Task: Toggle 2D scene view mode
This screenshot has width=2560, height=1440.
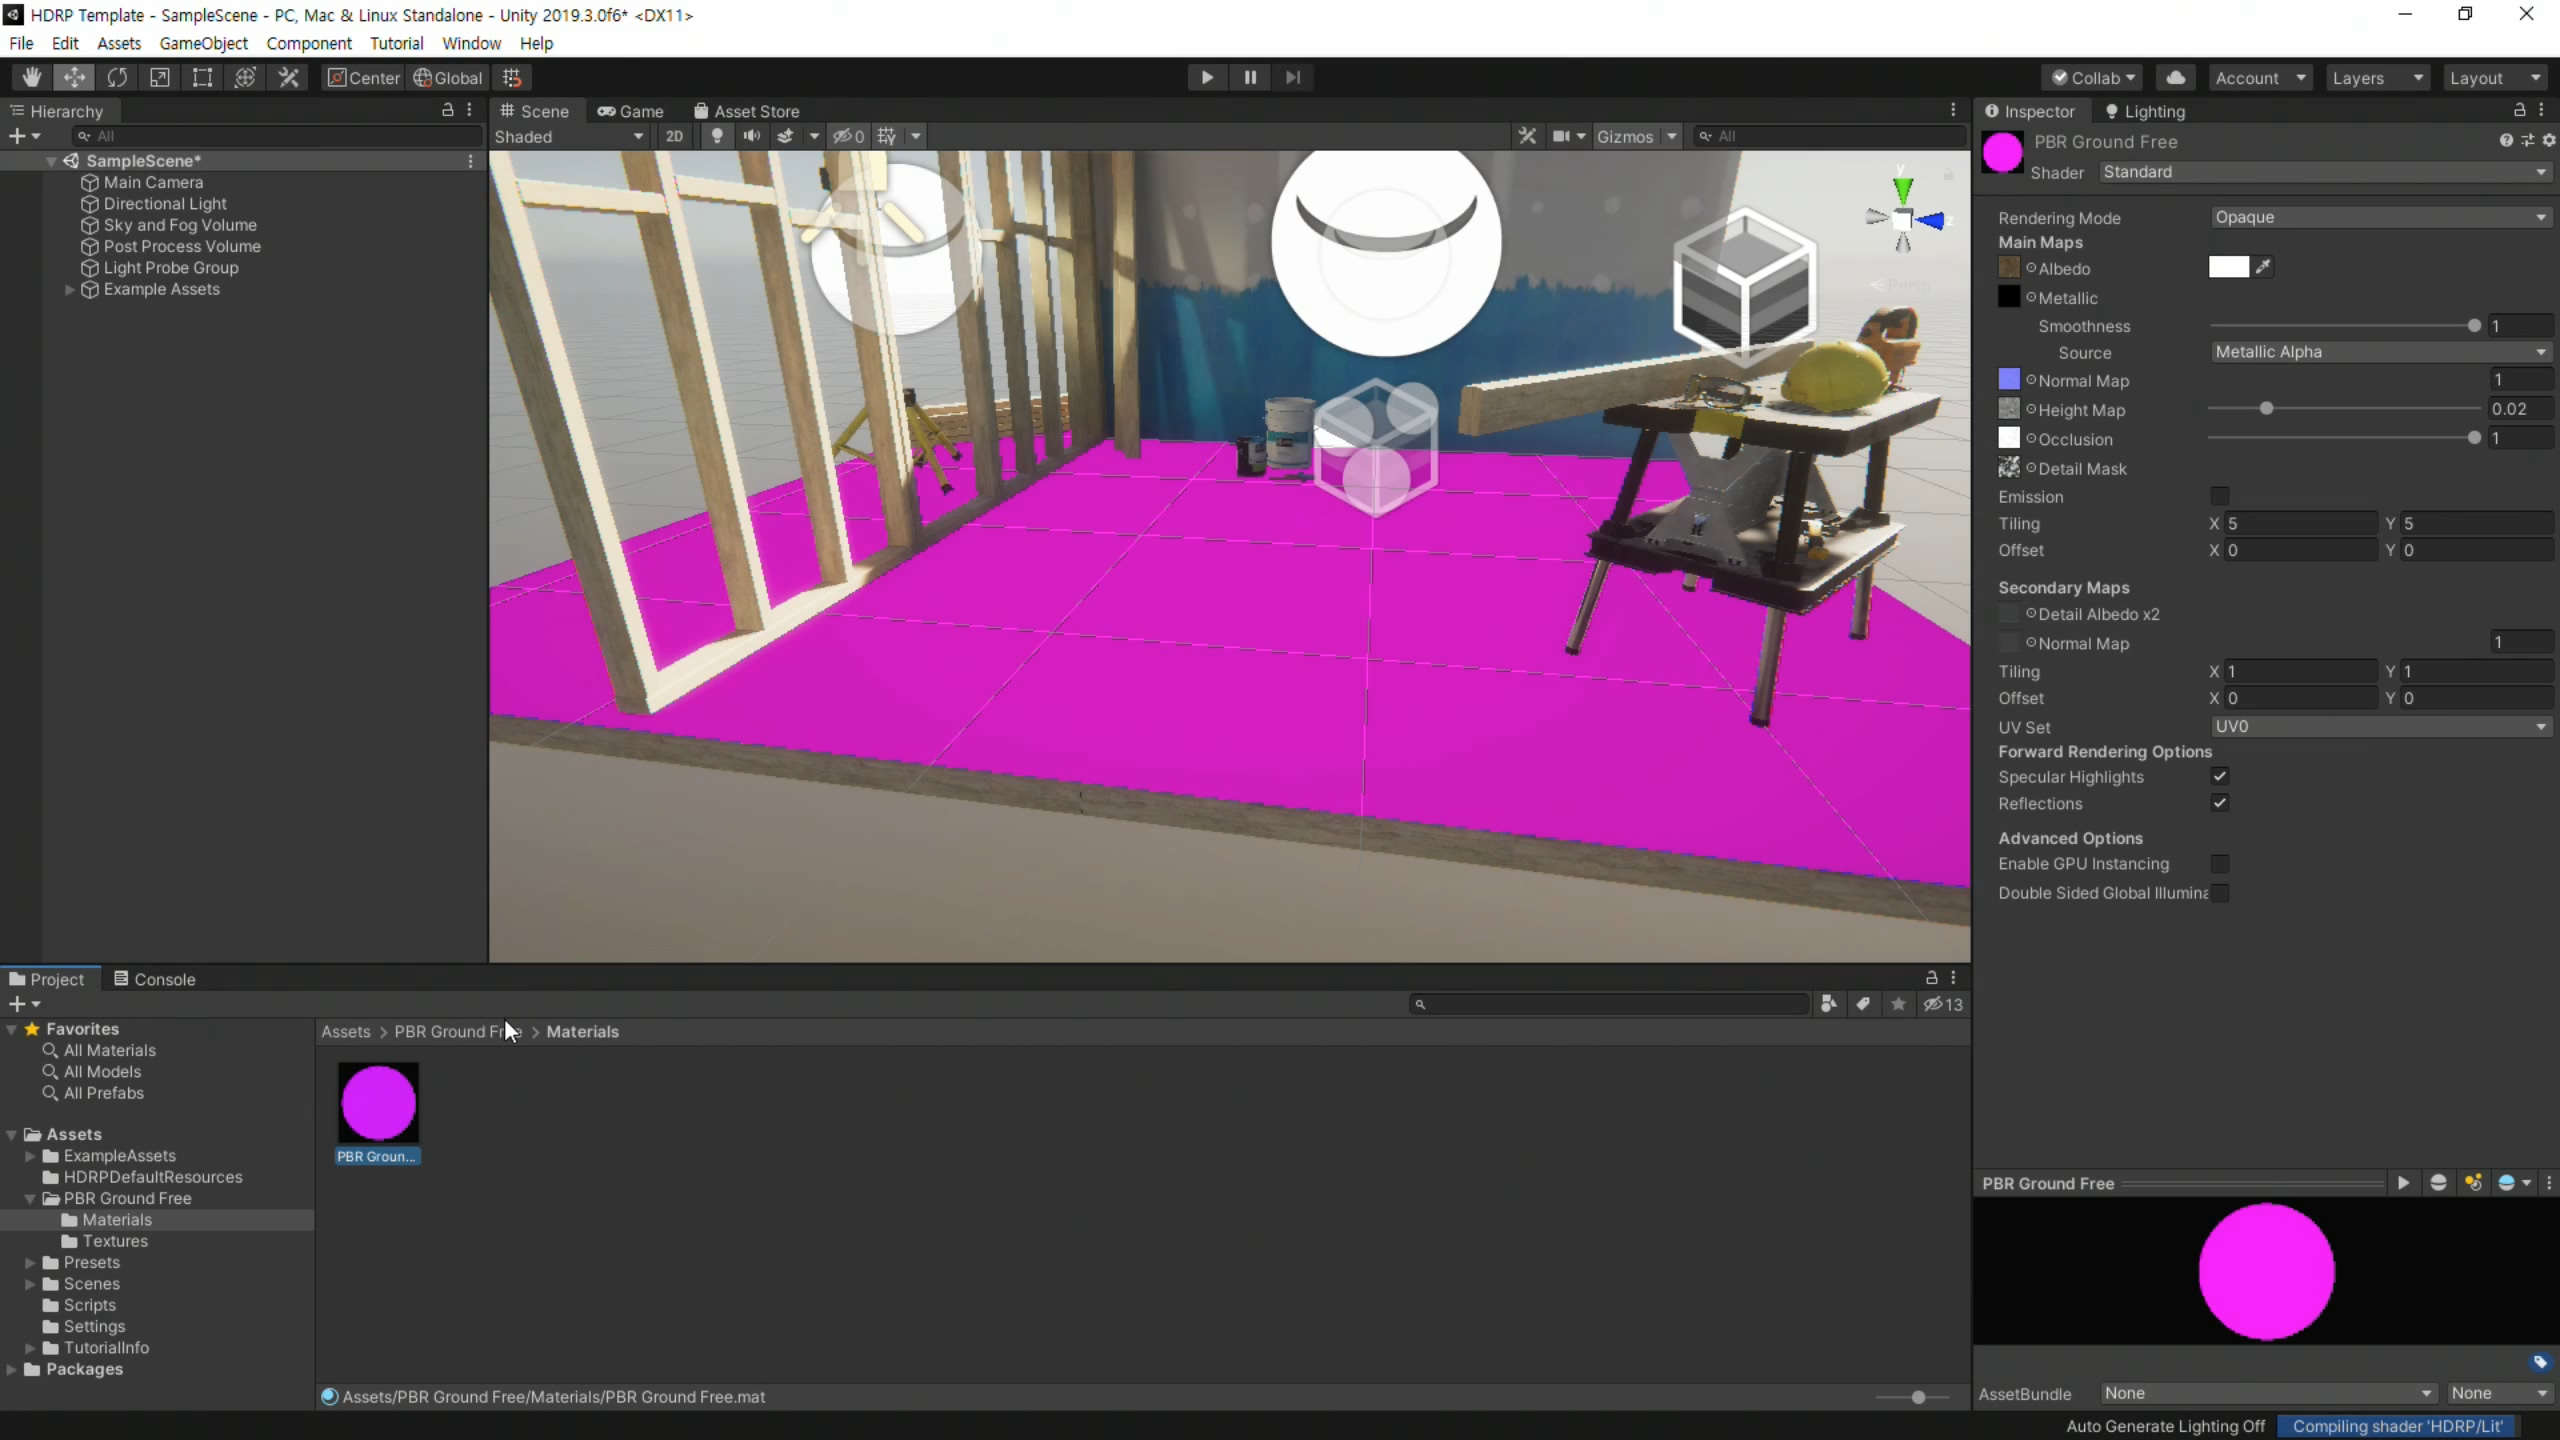Action: (674, 136)
